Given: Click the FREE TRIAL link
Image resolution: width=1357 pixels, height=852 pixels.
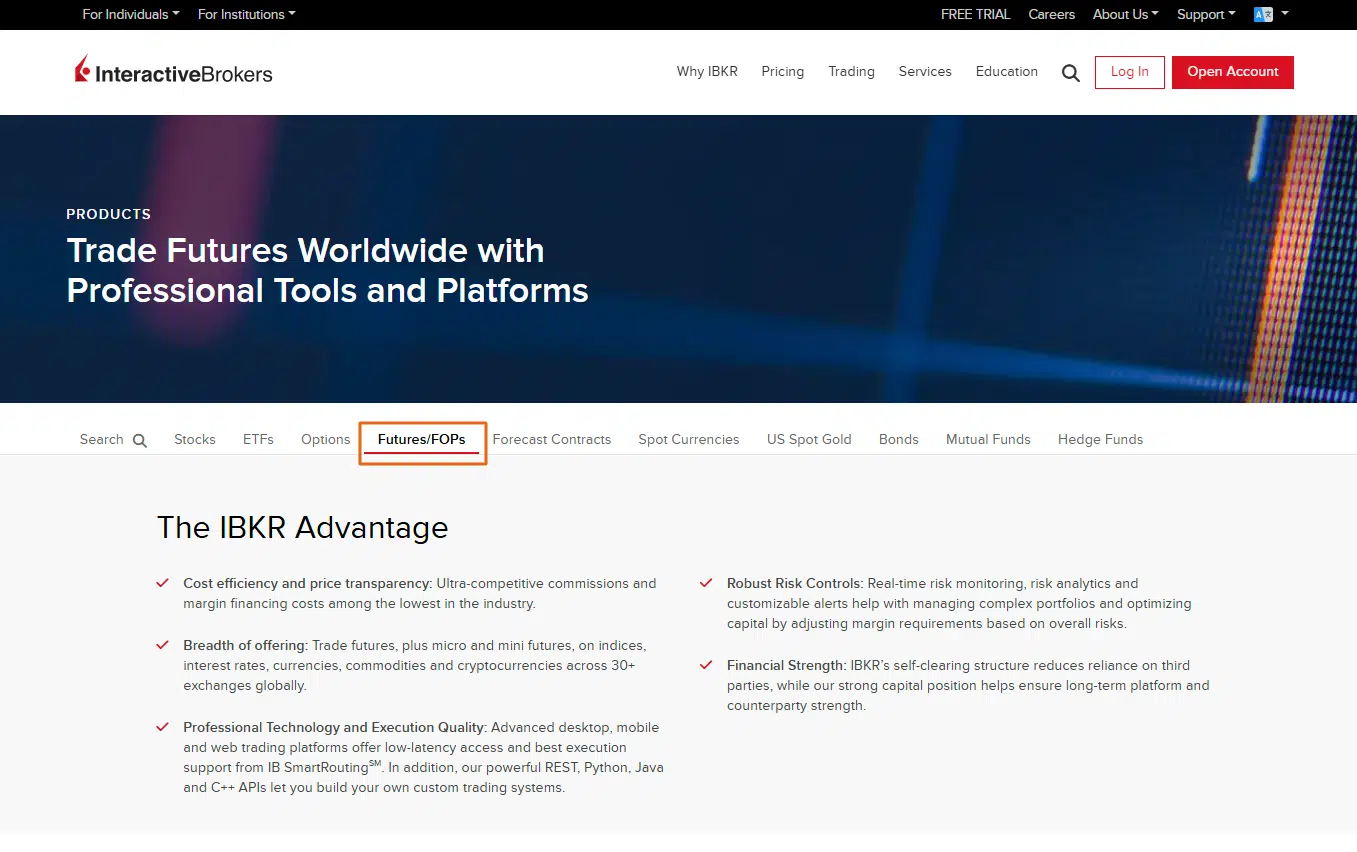Looking at the screenshot, I should [x=975, y=14].
